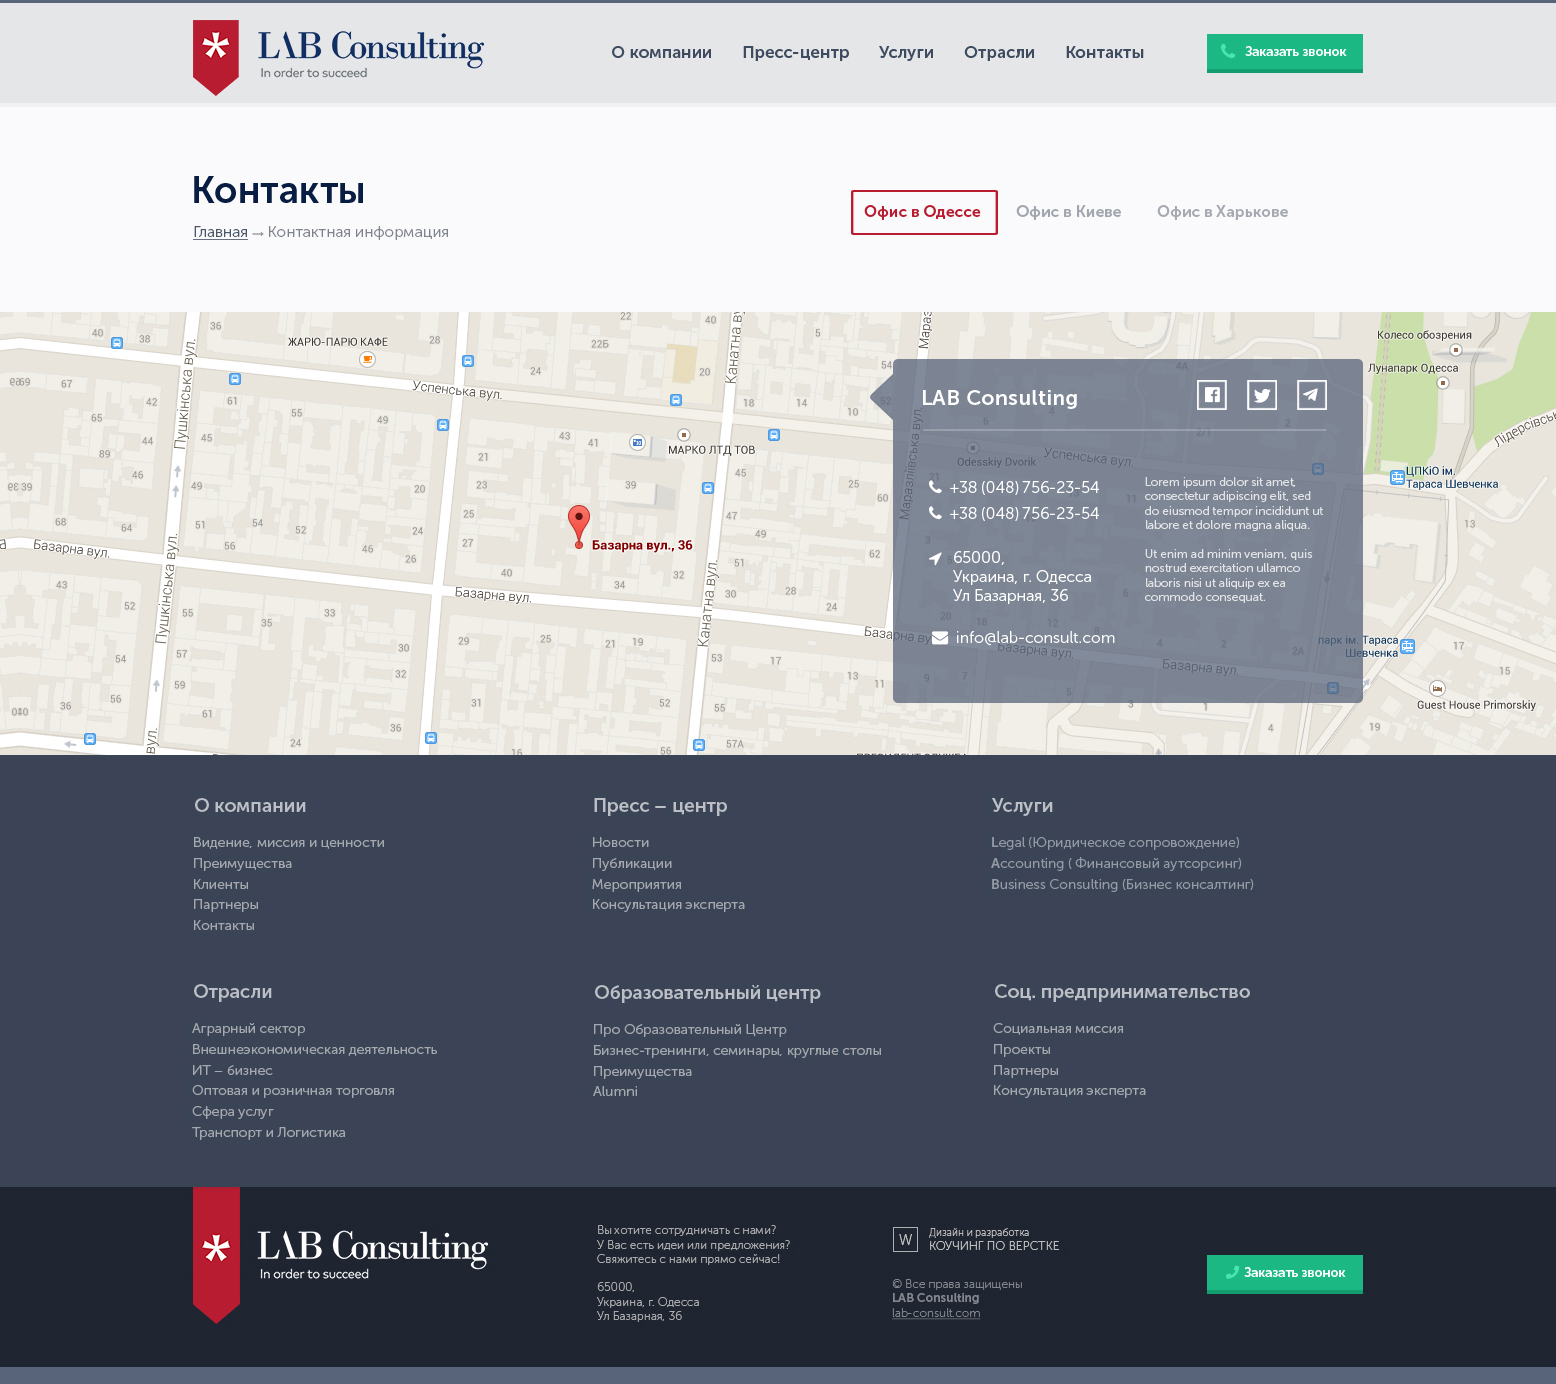Open the Проекты footer link
This screenshot has width=1556, height=1384.
[x=1022, y=1050]
